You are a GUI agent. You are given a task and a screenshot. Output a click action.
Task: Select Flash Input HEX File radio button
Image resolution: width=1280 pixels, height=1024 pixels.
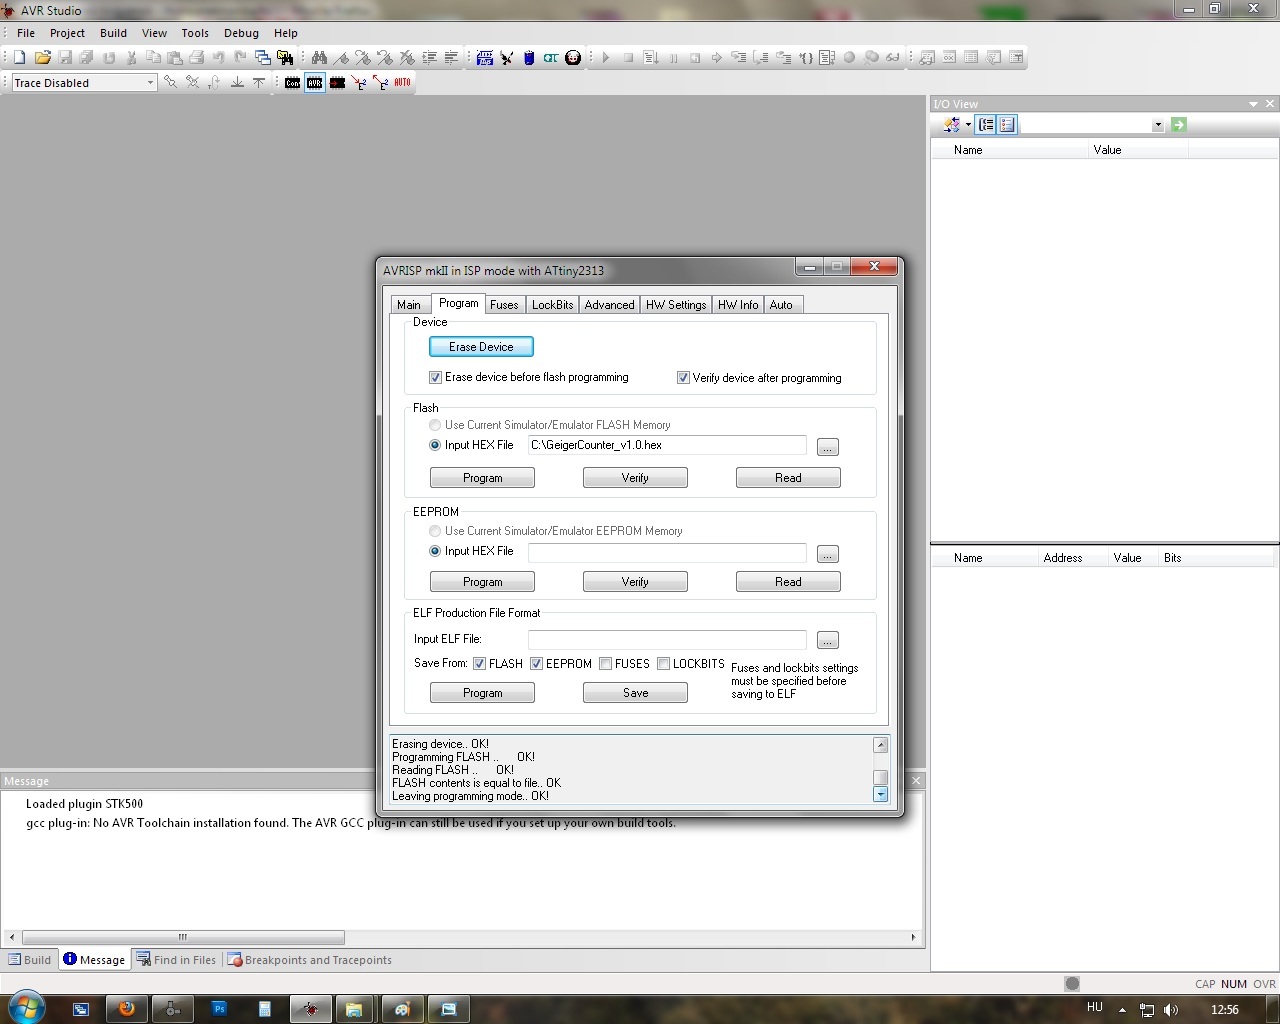[435, 446]
